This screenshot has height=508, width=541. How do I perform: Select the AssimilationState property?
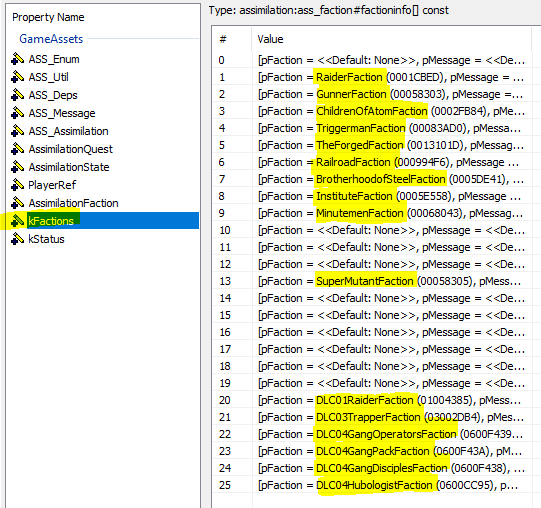(x=69, y=167)
